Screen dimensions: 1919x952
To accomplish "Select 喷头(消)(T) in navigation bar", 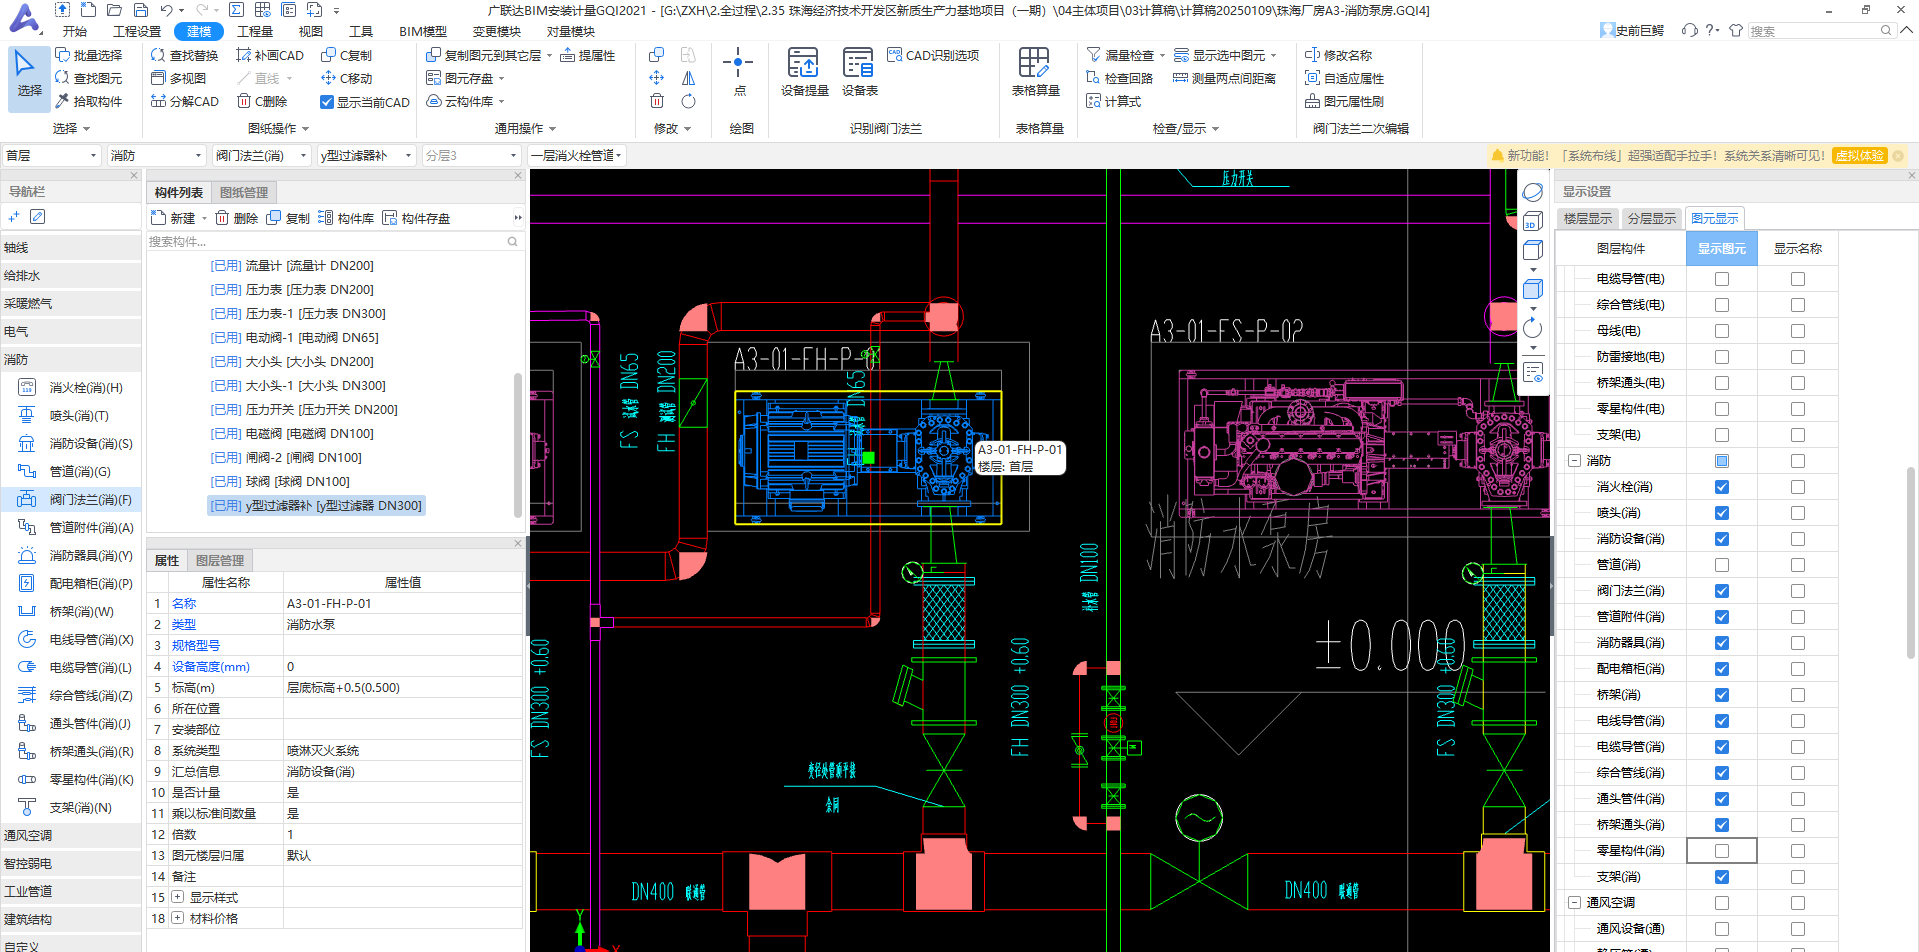I will pyautogui.click(x=72, y=415).
